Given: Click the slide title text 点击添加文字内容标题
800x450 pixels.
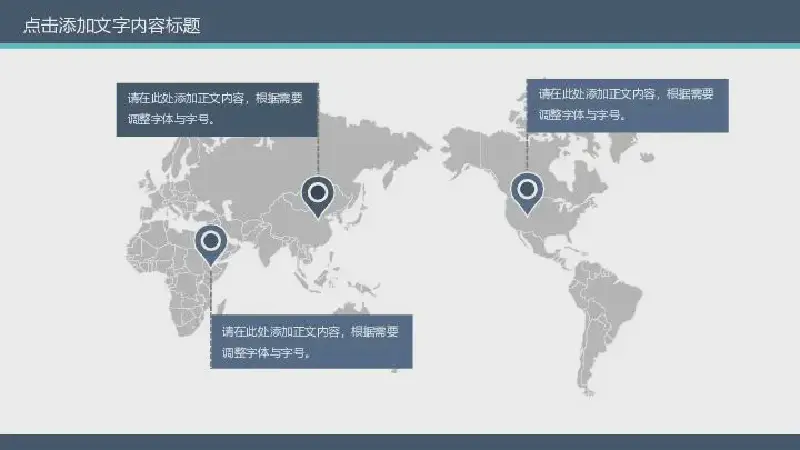Looking at the screenshot, I should click(112, 25).
